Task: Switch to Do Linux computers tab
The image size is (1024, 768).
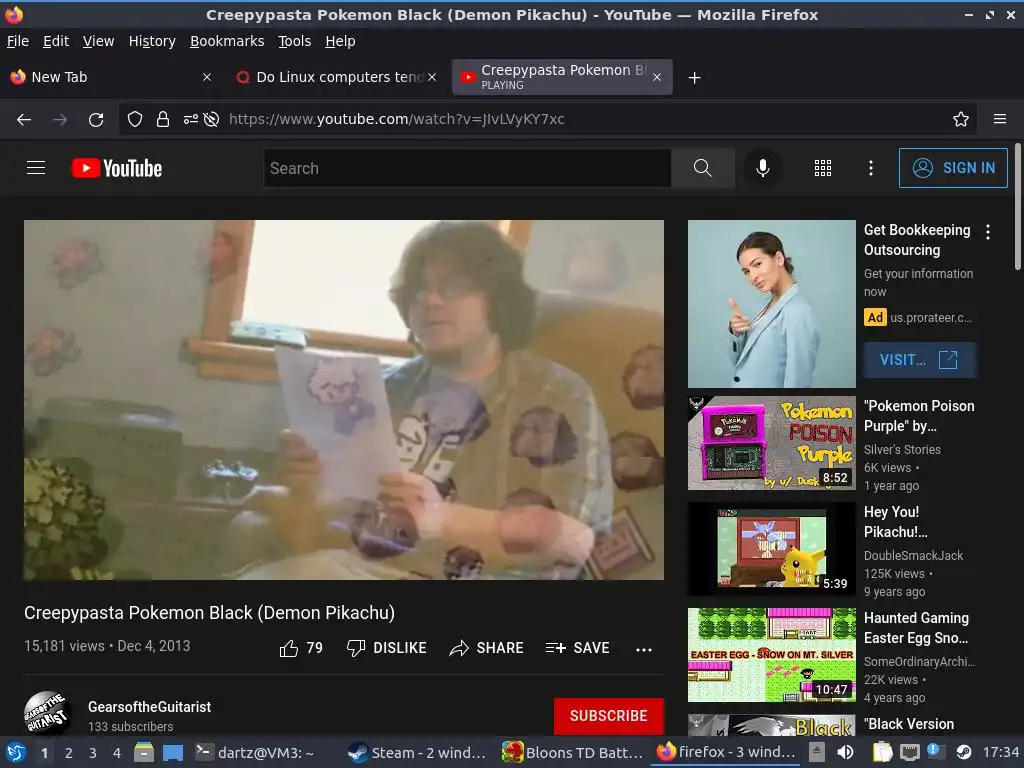Action: pos(336,77)
